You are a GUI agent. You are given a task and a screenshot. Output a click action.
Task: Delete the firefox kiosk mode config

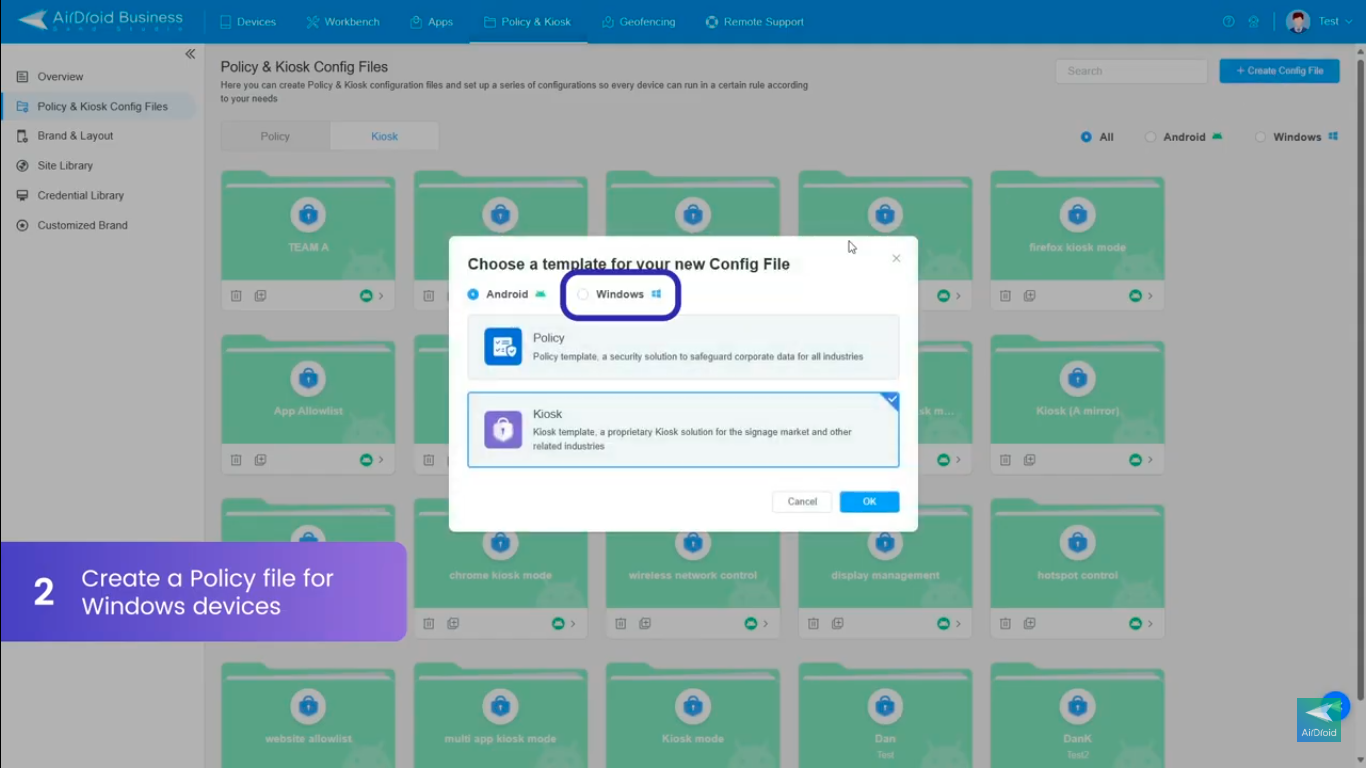click(1005, 296)
